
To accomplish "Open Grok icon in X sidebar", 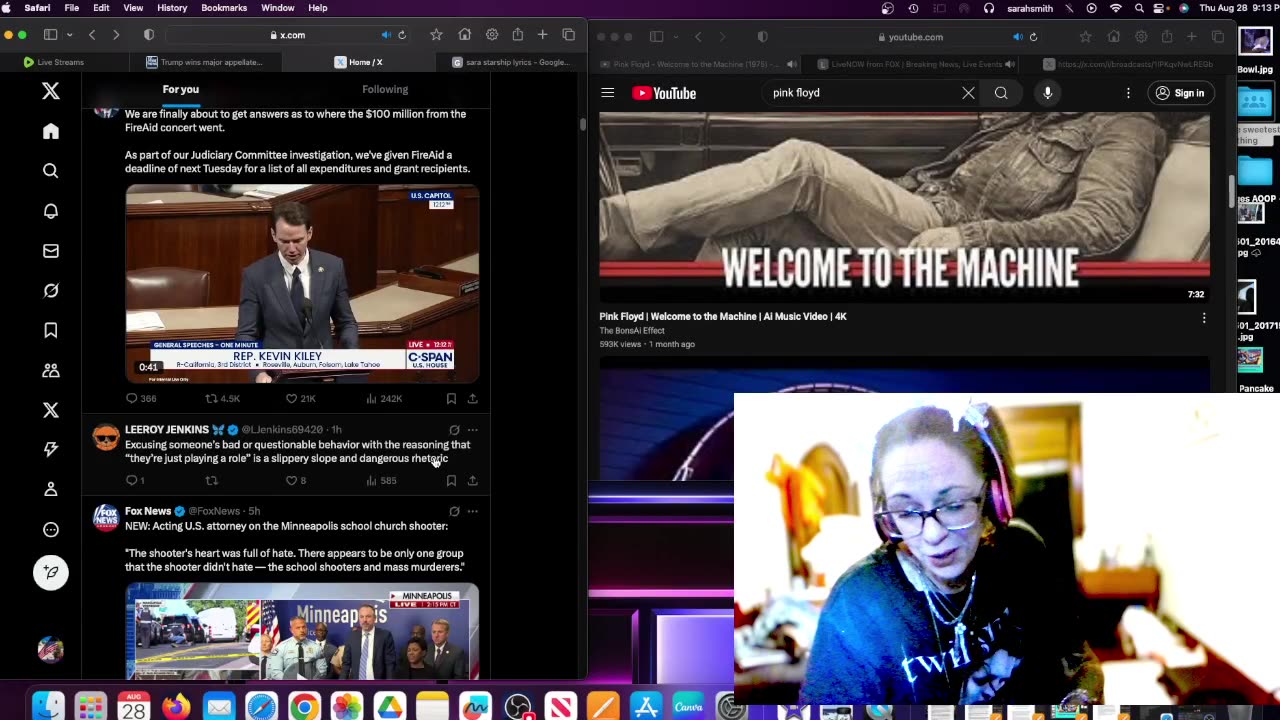I will [x=51, y=290].
